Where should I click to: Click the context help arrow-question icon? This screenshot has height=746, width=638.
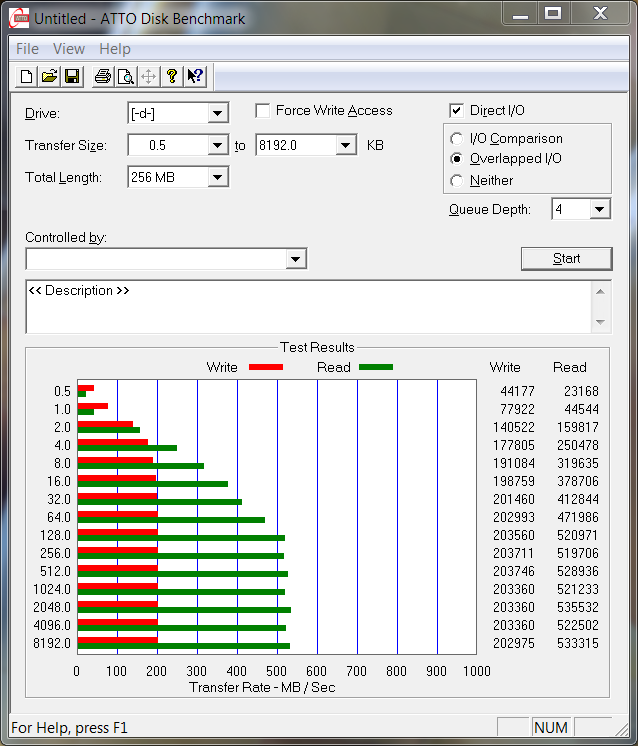pyautogui.click(x=195, y=77)
